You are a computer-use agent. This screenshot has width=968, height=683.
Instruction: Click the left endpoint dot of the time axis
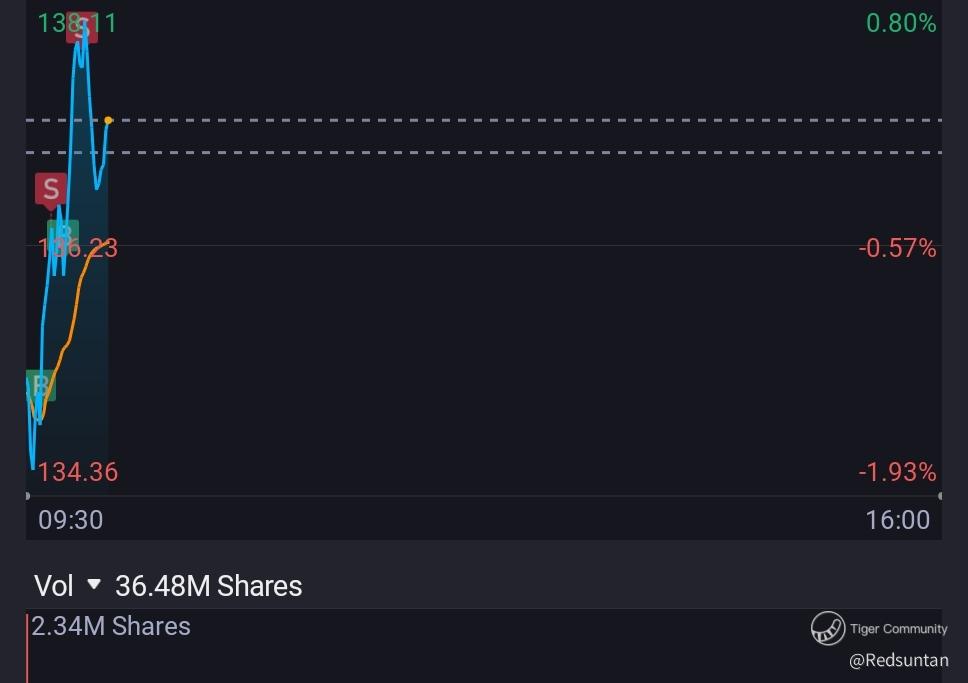[27, 496]
